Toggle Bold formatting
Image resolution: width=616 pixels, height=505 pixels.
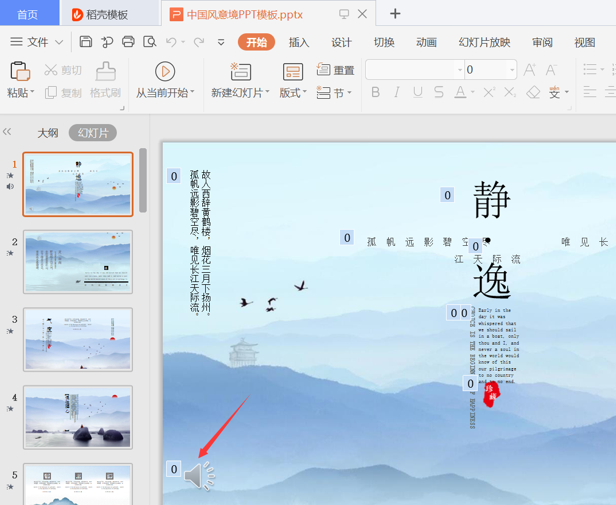pyautogui.click(x=376, y=92)
